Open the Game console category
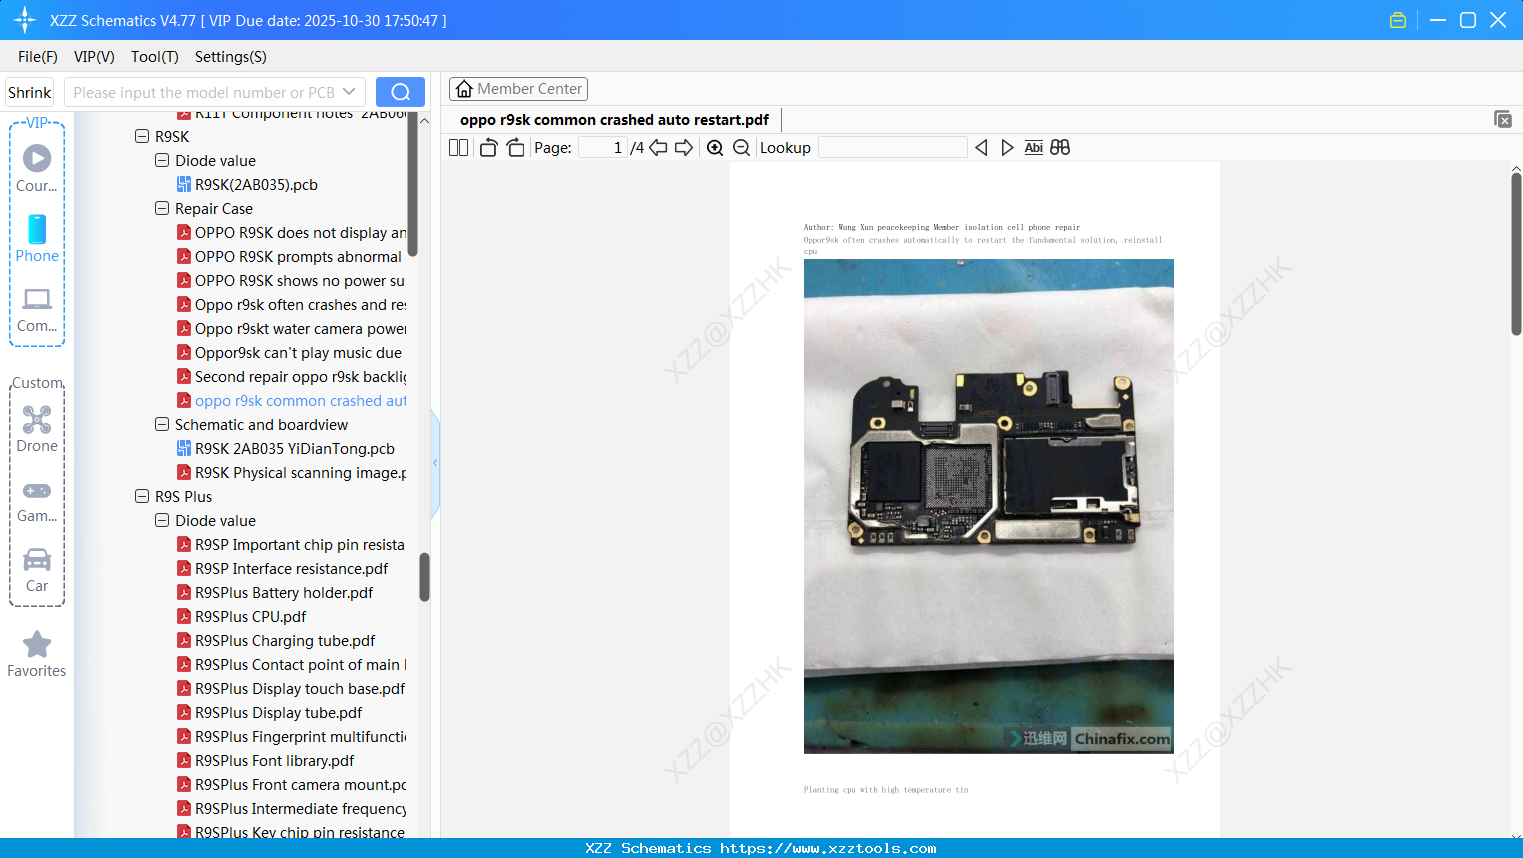 click(37, 501)
